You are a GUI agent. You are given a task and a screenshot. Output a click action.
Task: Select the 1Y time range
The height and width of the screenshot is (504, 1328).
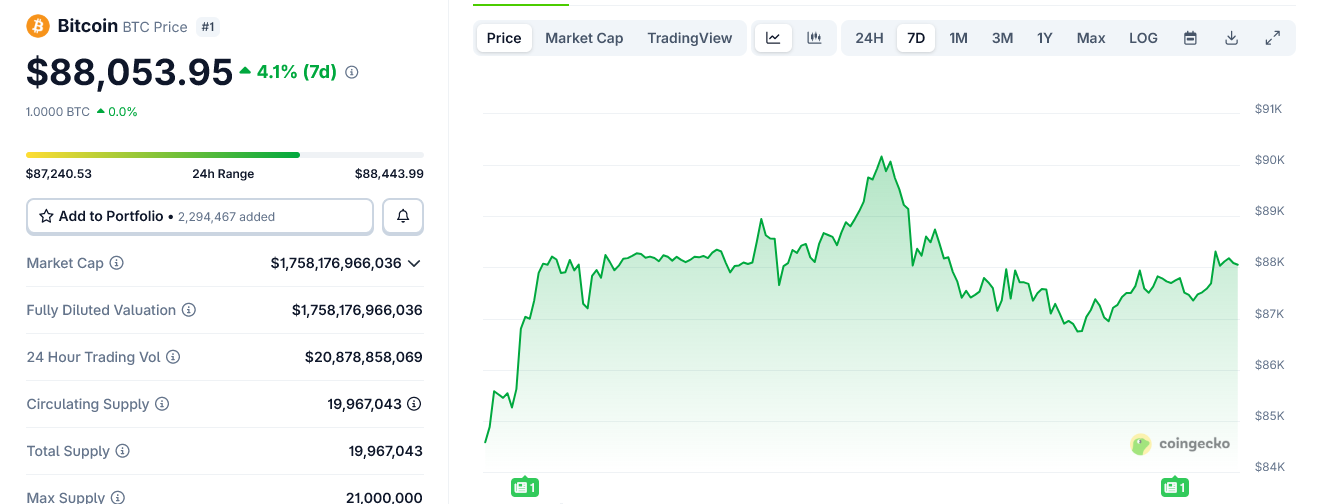1045,38
